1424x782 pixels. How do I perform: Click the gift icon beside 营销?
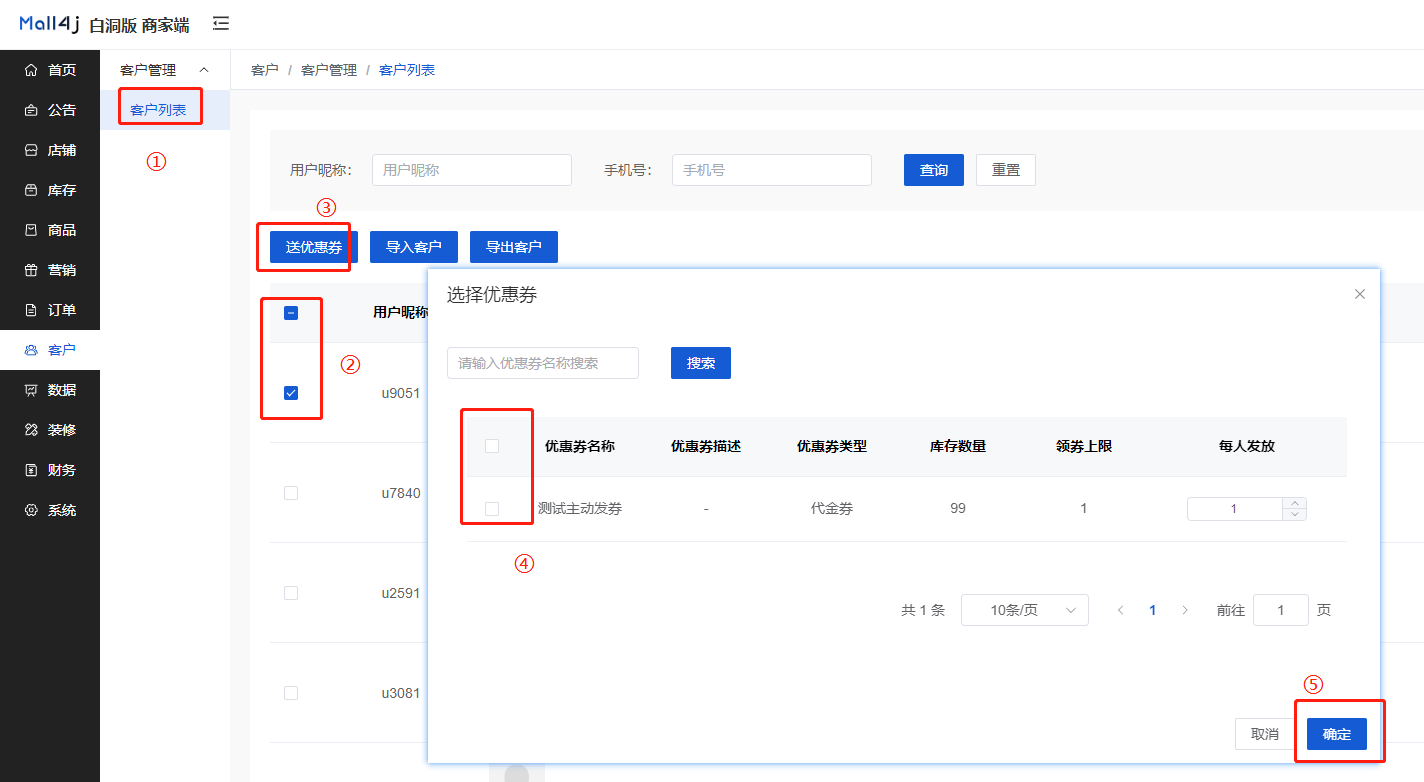click(31, 270)
